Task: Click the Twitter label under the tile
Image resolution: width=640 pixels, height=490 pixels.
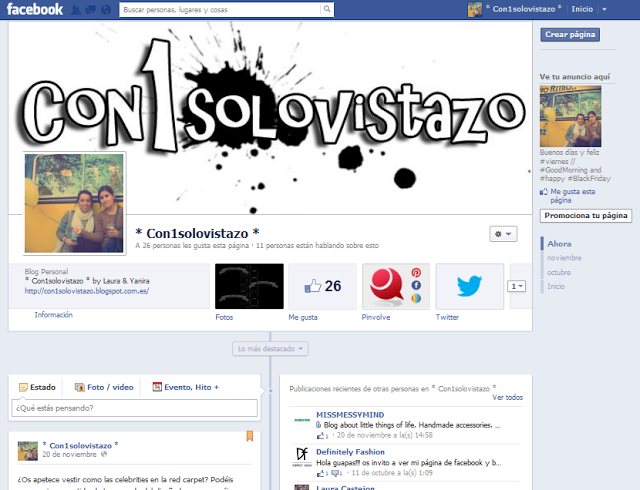Action: click(x=447, y=317)
